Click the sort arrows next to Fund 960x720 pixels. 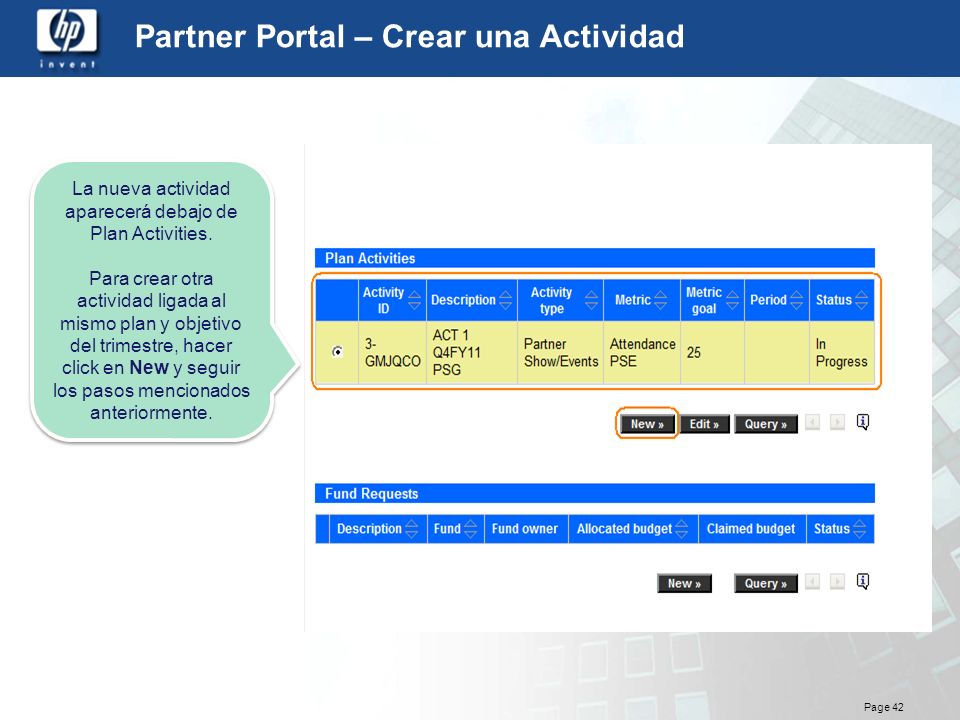pyautogui.click(x=470, y=529)
